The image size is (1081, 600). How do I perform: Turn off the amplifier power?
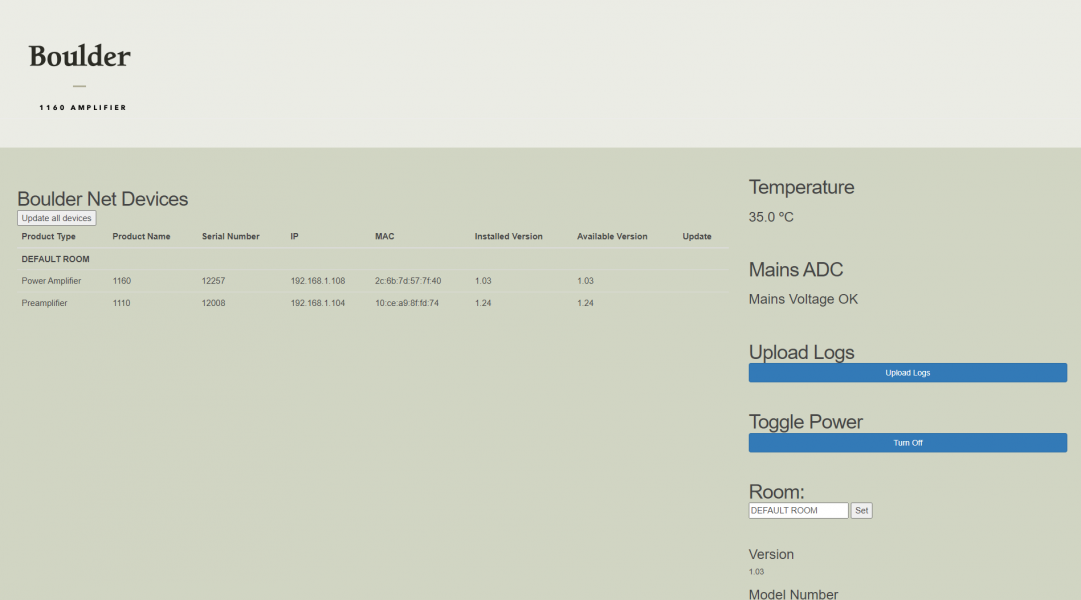pyautogui.click(x=907, y=443)
